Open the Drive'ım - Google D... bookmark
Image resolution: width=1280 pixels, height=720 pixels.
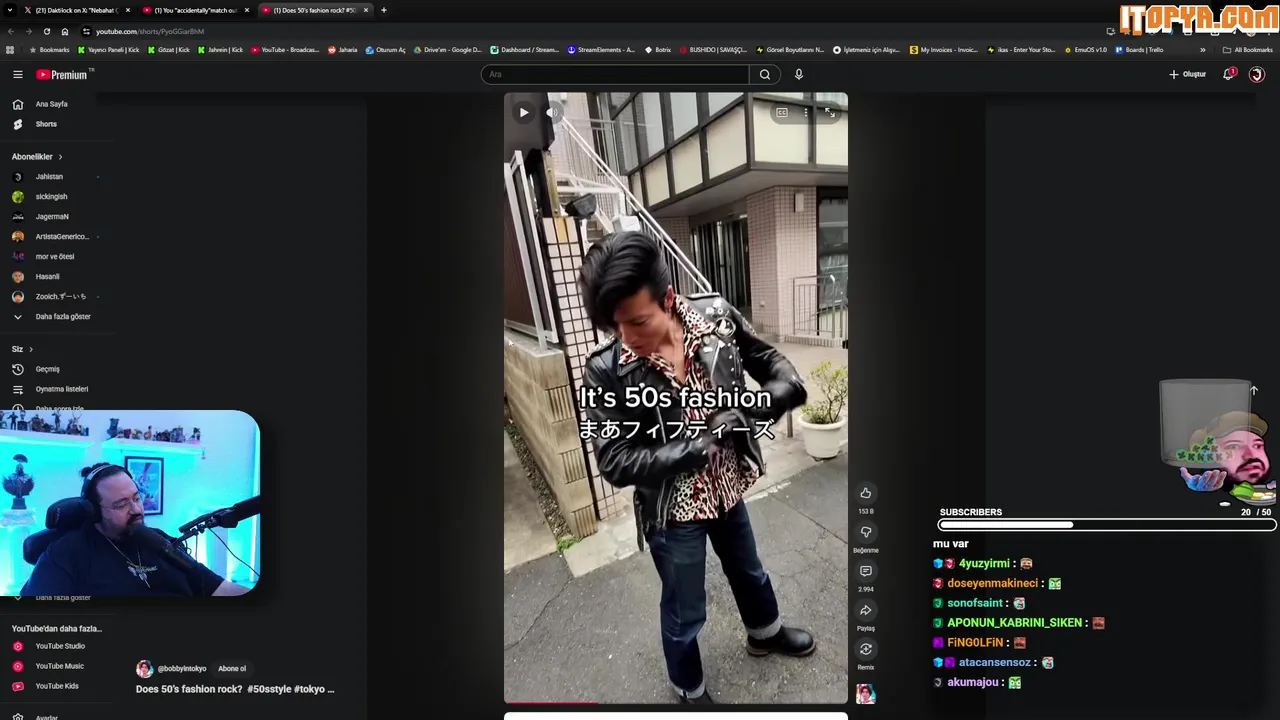(x=448, y=50)
